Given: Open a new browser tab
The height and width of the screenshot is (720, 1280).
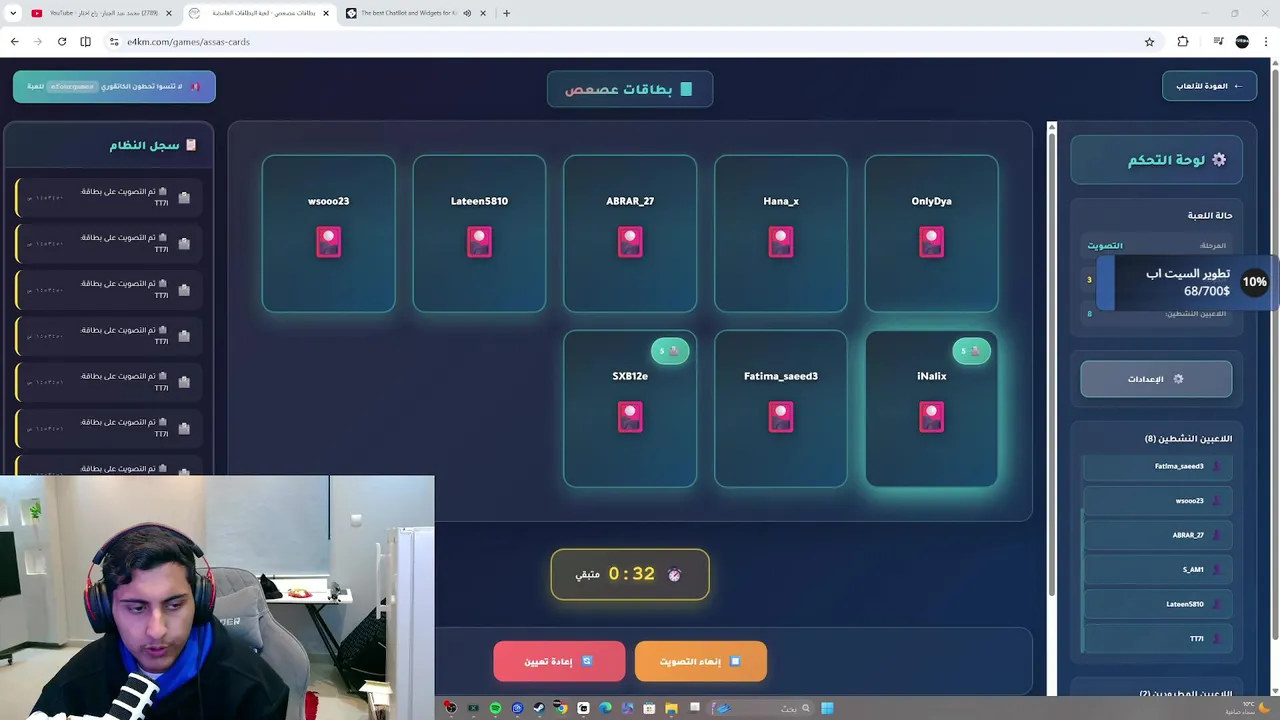Looking at the screenshot, I should click(x=506, y=13).
